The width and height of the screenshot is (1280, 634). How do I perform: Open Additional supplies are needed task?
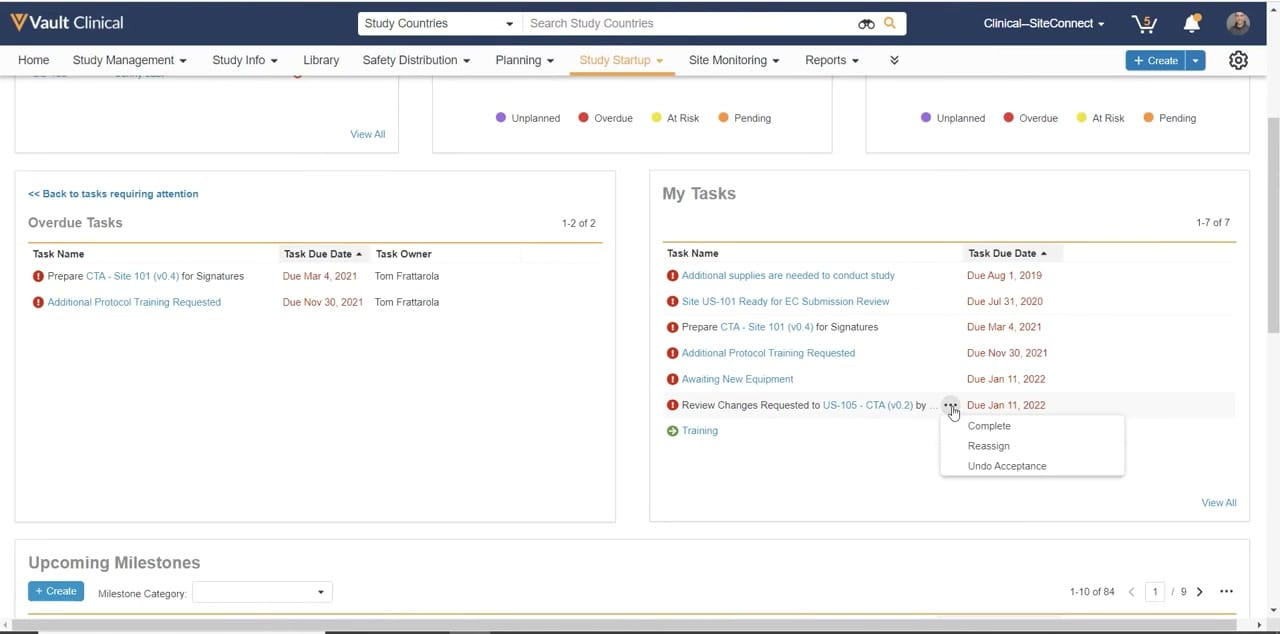(788, 275)
